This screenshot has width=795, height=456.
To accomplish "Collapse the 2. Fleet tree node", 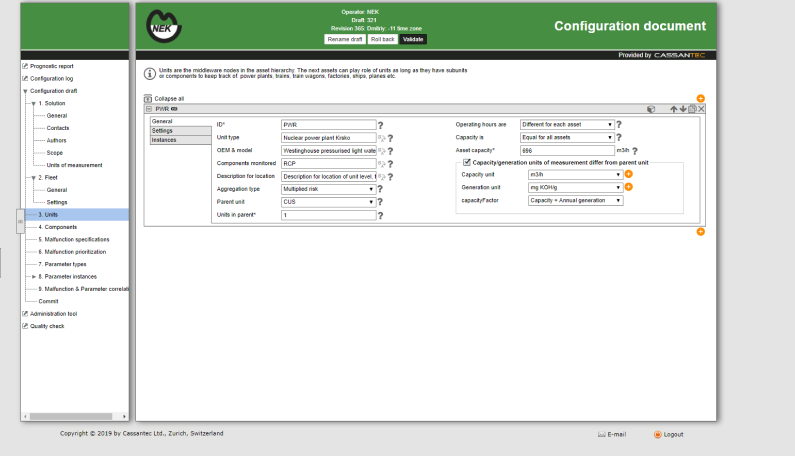I will 34,178.
